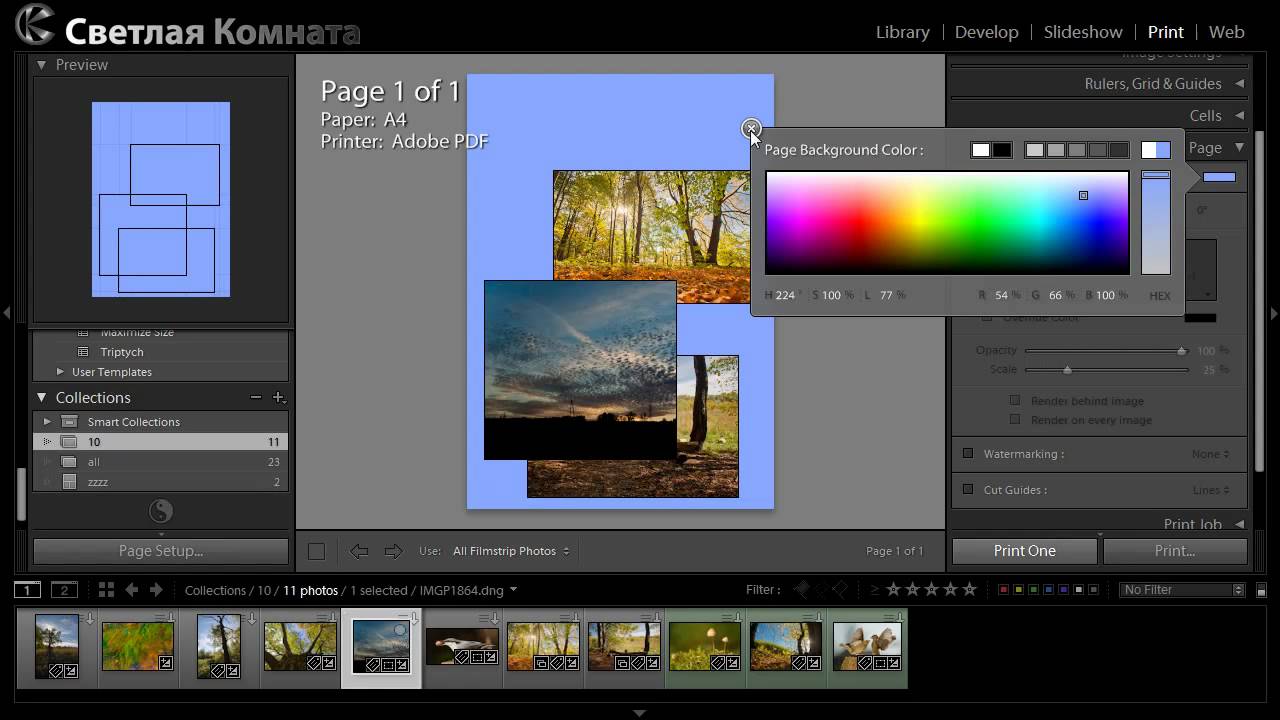Filter by green color label
The image size is (1280, 720).
pyautogui.click(x=1033, y=590)
